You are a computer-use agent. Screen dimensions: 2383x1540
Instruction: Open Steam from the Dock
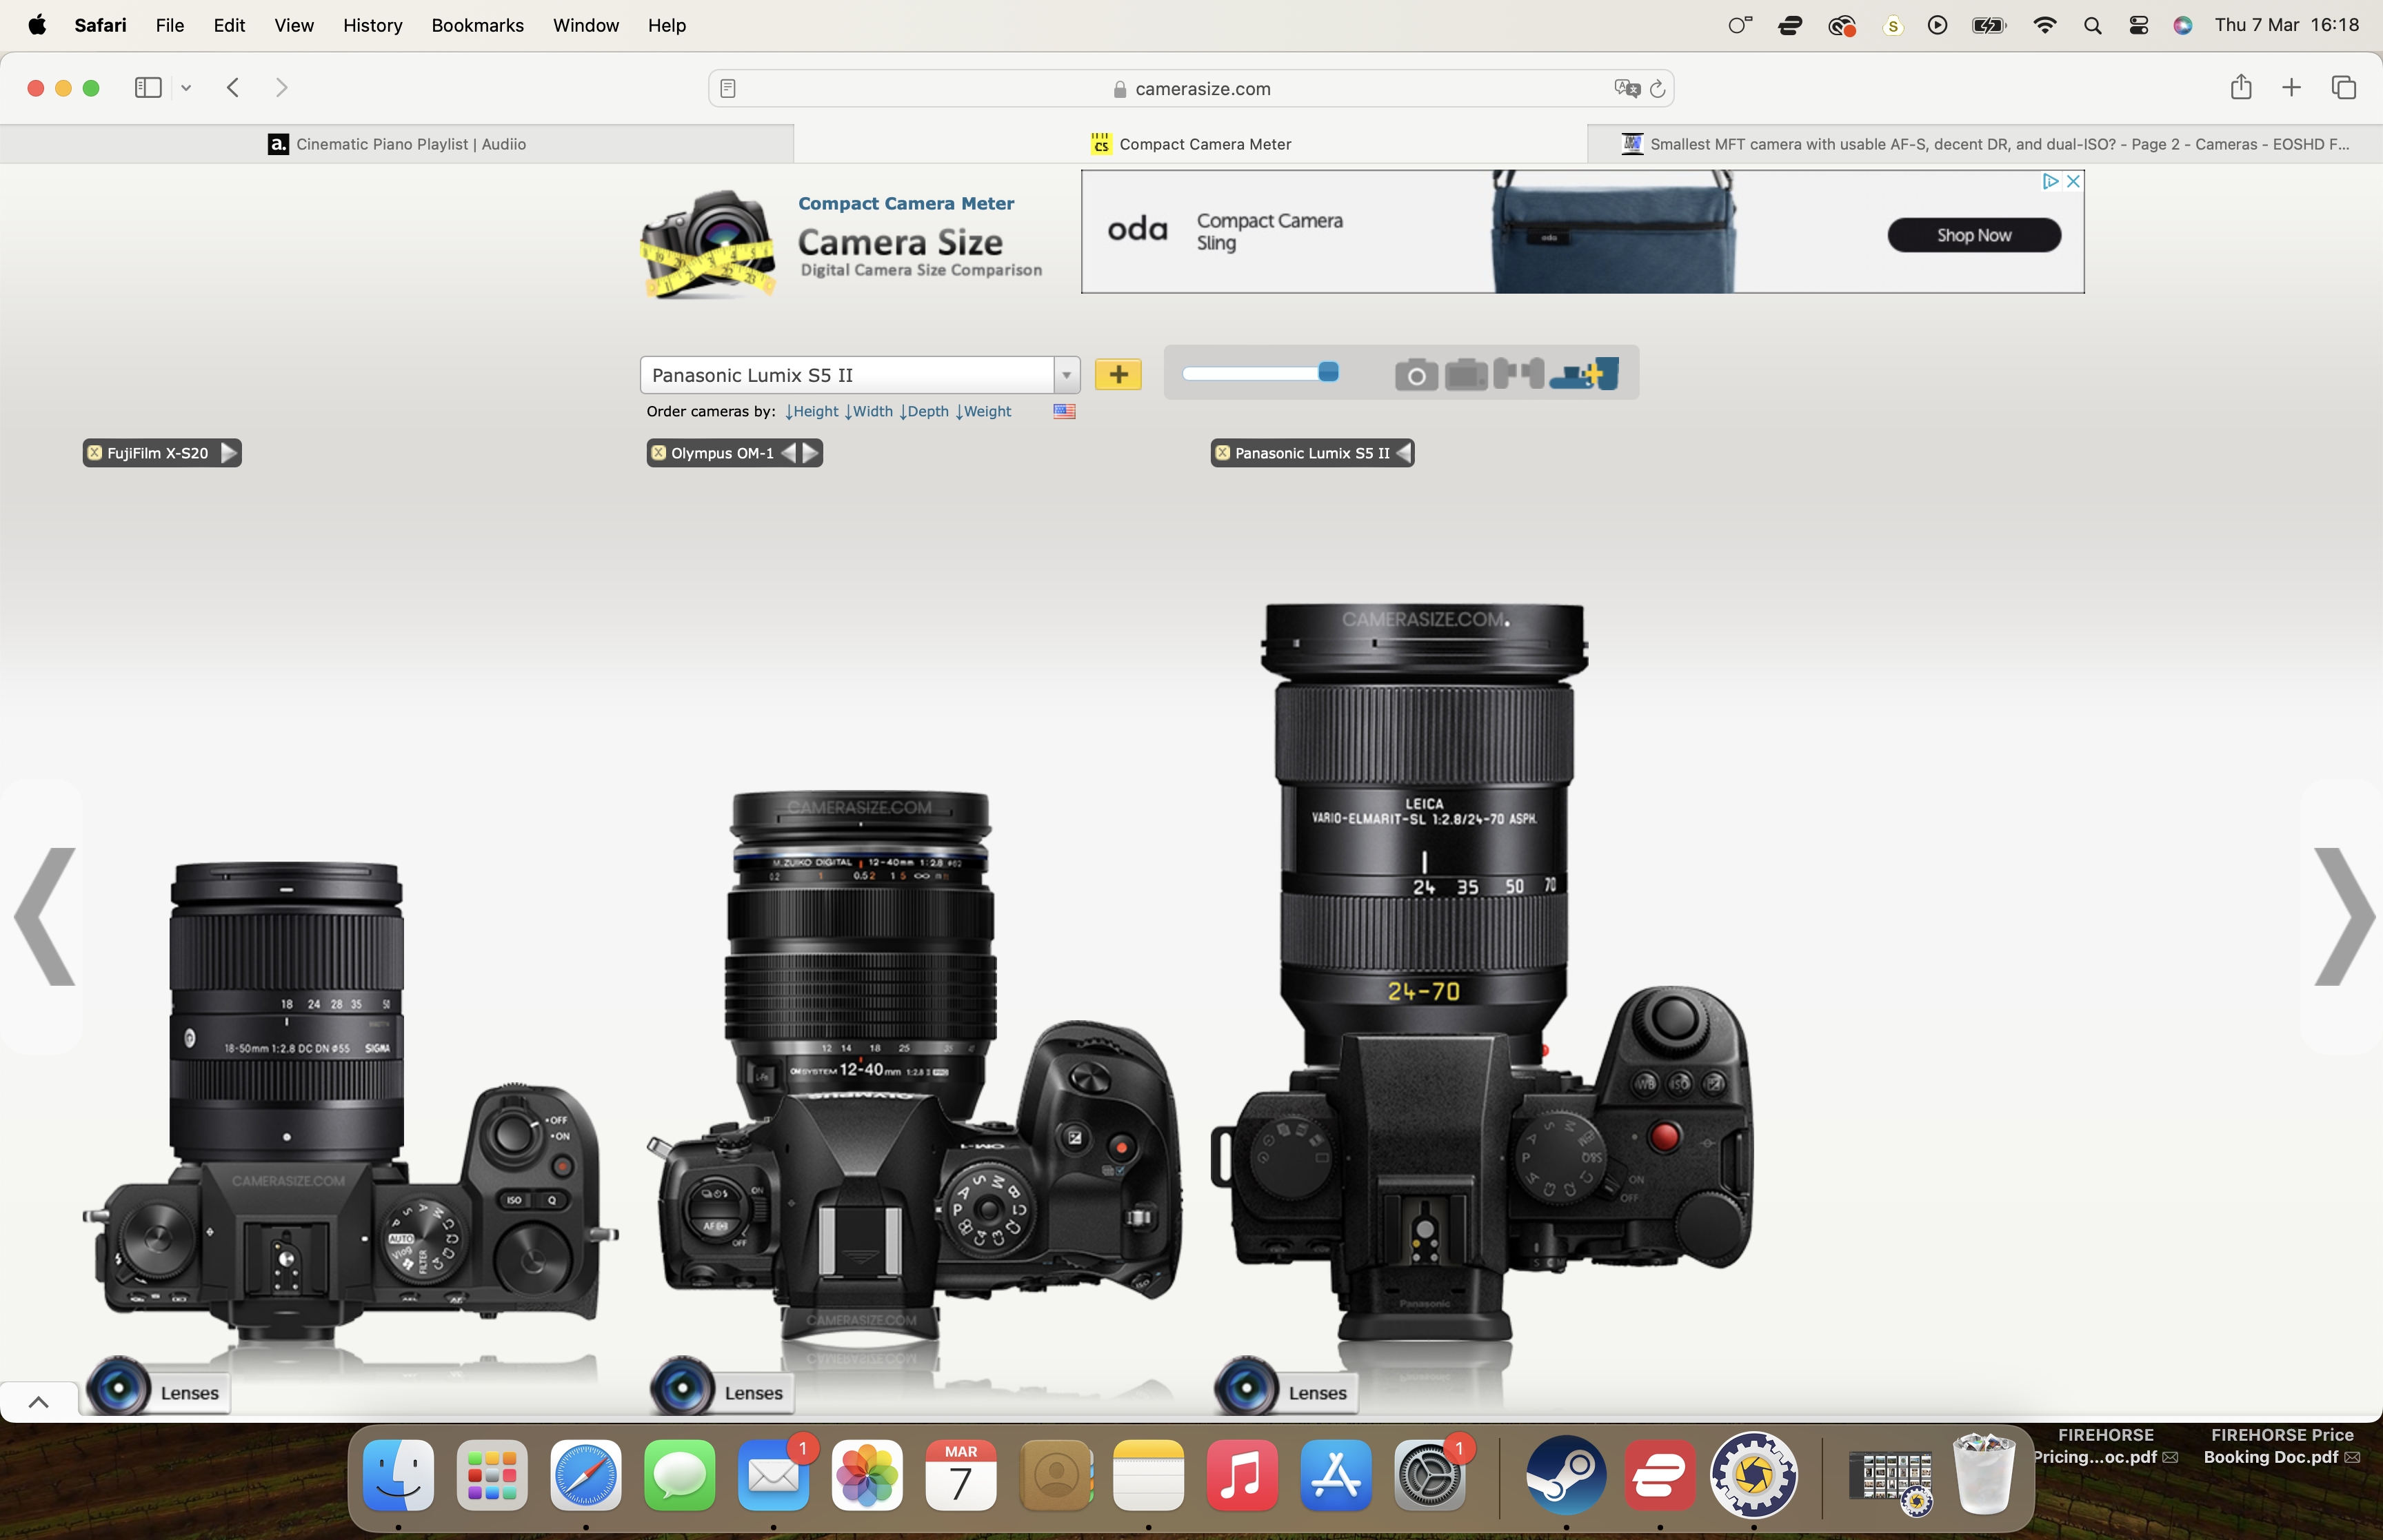[x=1565, y=1474]
